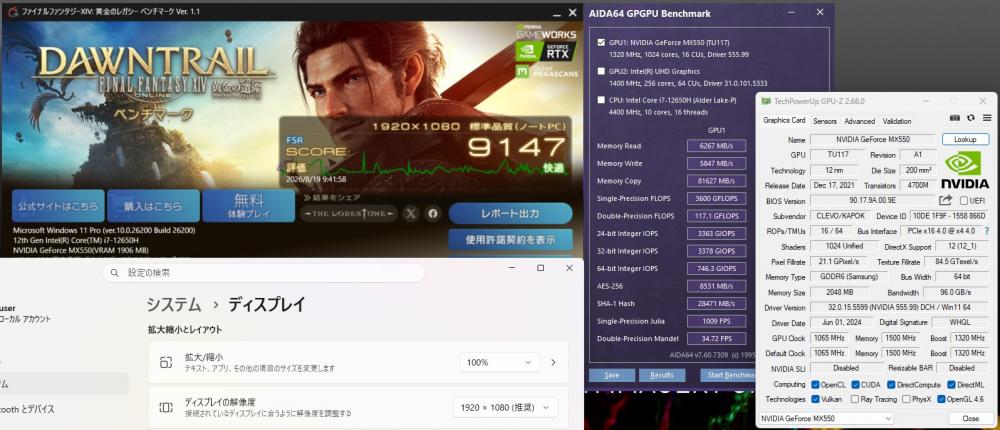This screenshot has width=1000, height=430.
Task: Click the レポート出力 button
Action: [510, 213]
